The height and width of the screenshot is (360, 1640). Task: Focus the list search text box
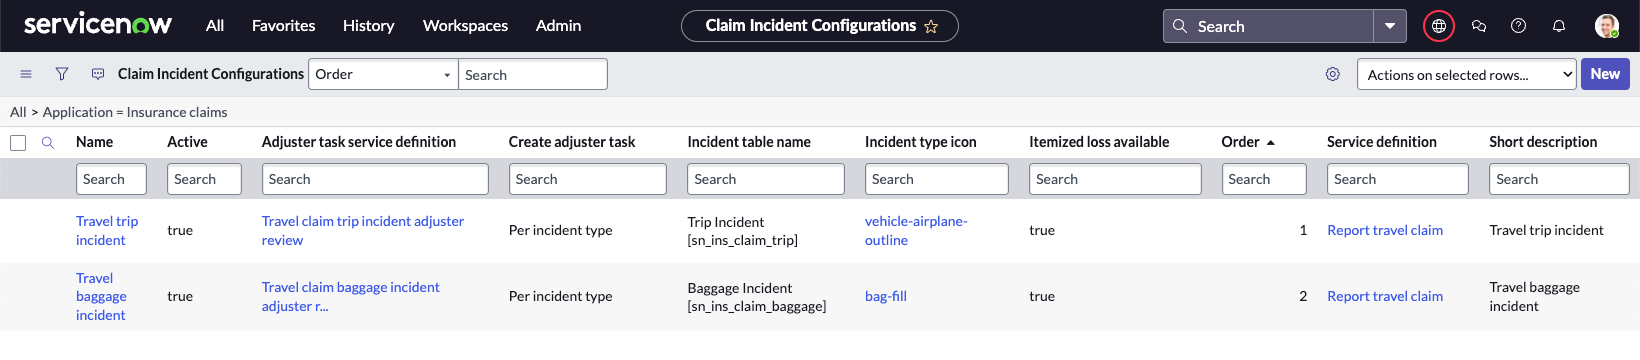click(x=533, y=74)
